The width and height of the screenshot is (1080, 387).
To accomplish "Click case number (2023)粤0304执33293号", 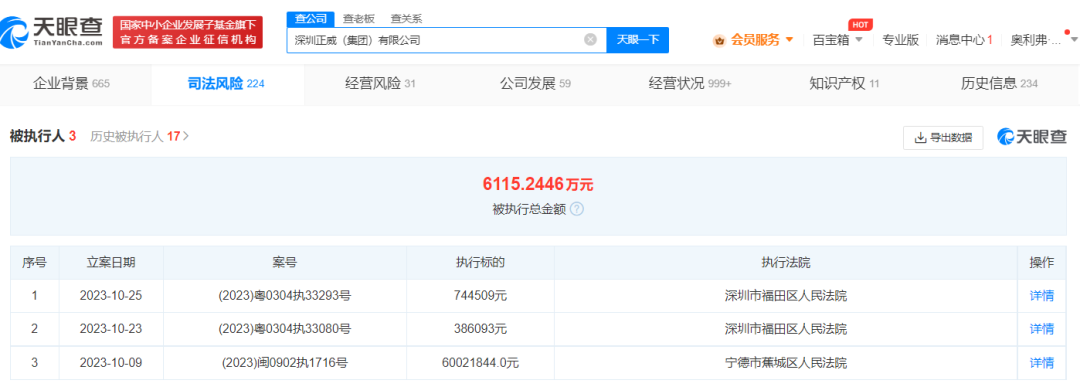I will point(284,296).
